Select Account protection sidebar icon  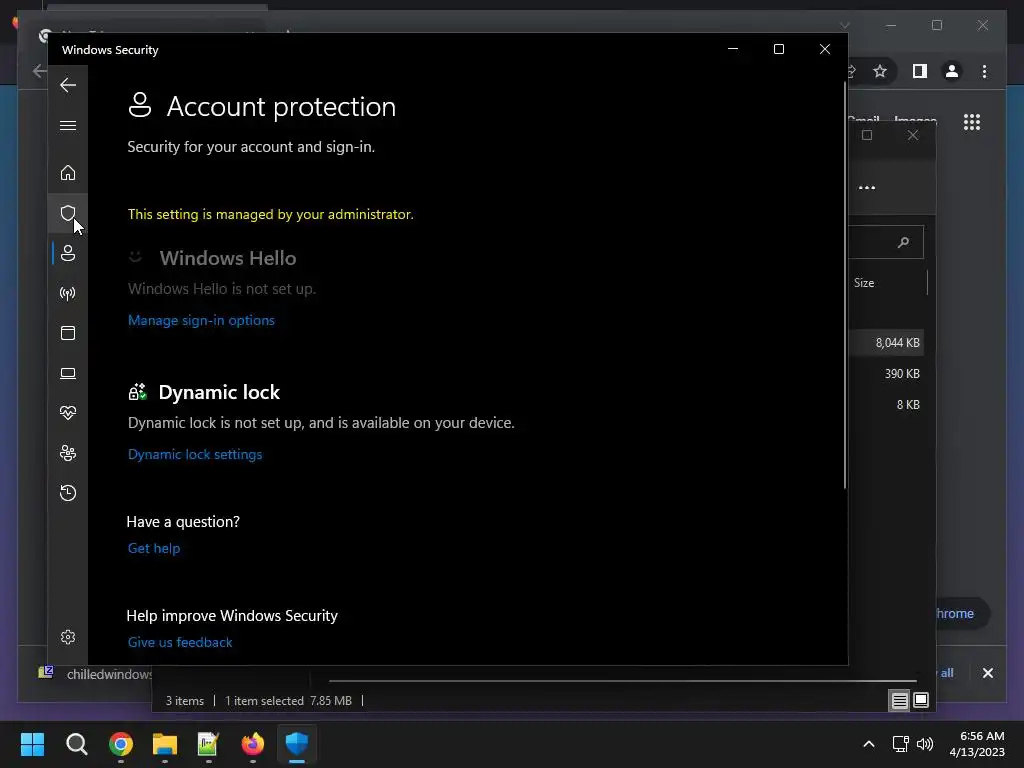pos(68,253)
